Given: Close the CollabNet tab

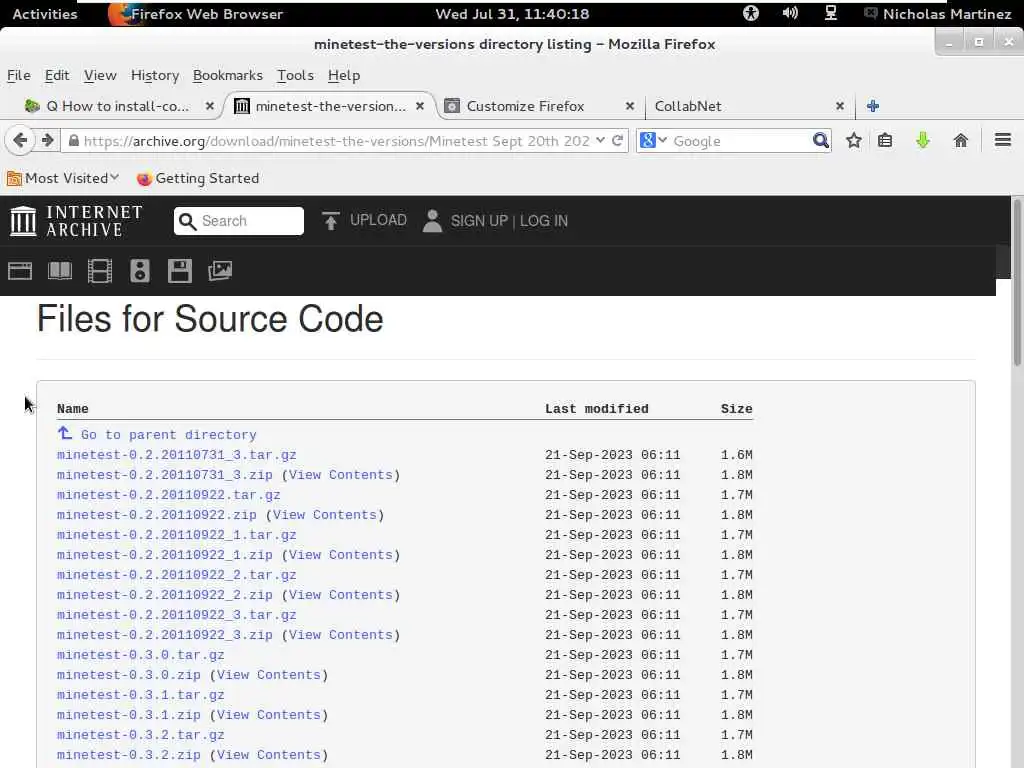Looking at the screenshot, I should pos(840,106).
